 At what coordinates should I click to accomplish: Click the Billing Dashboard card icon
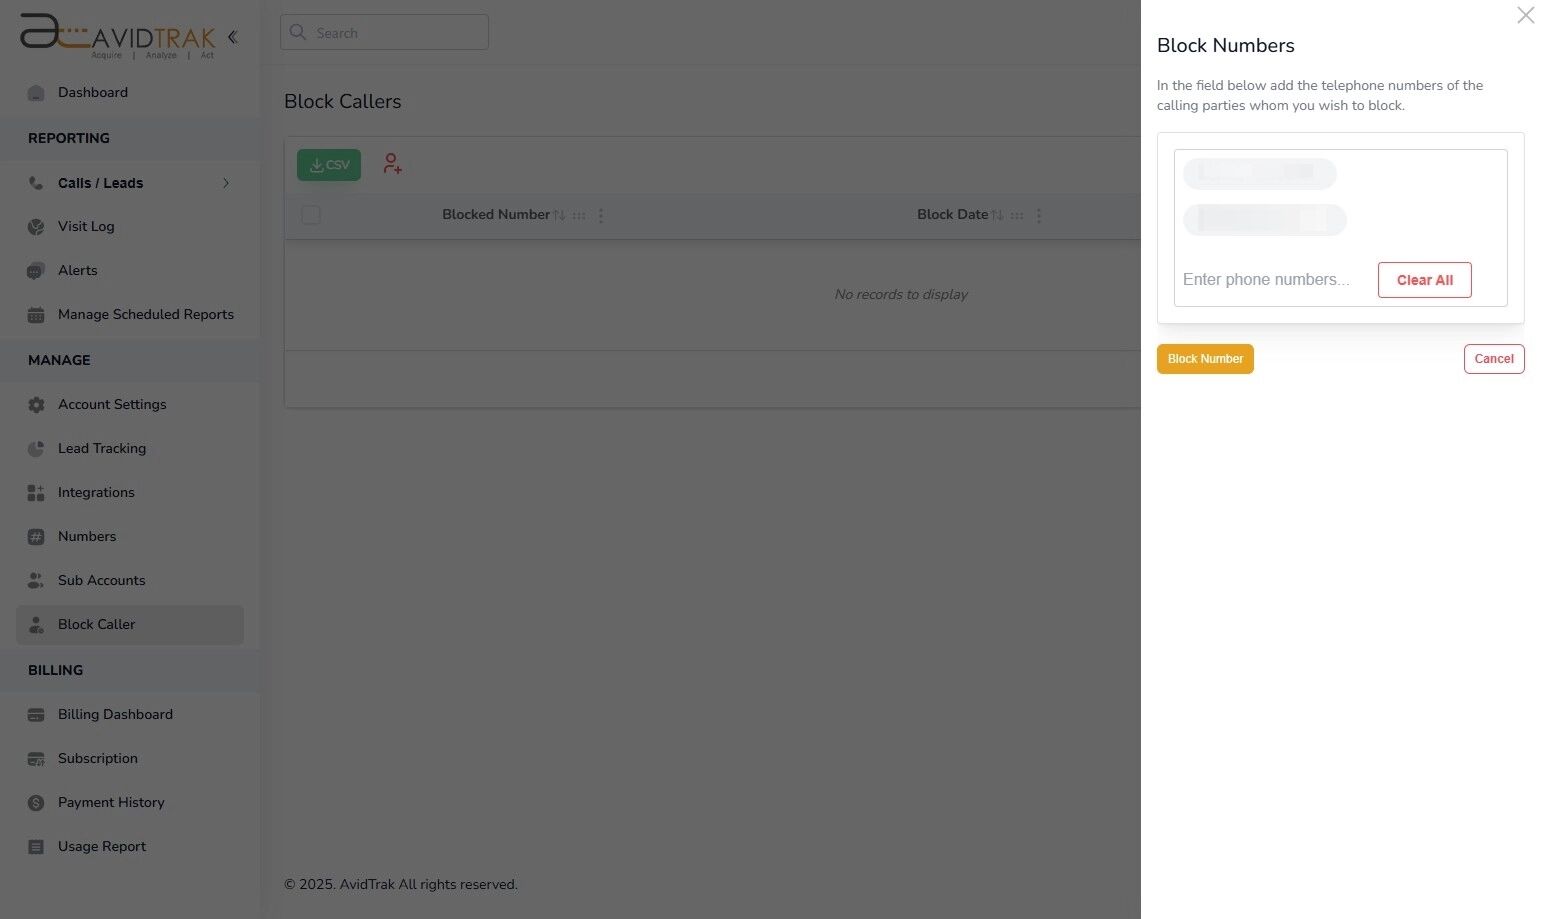coord(36,715)
